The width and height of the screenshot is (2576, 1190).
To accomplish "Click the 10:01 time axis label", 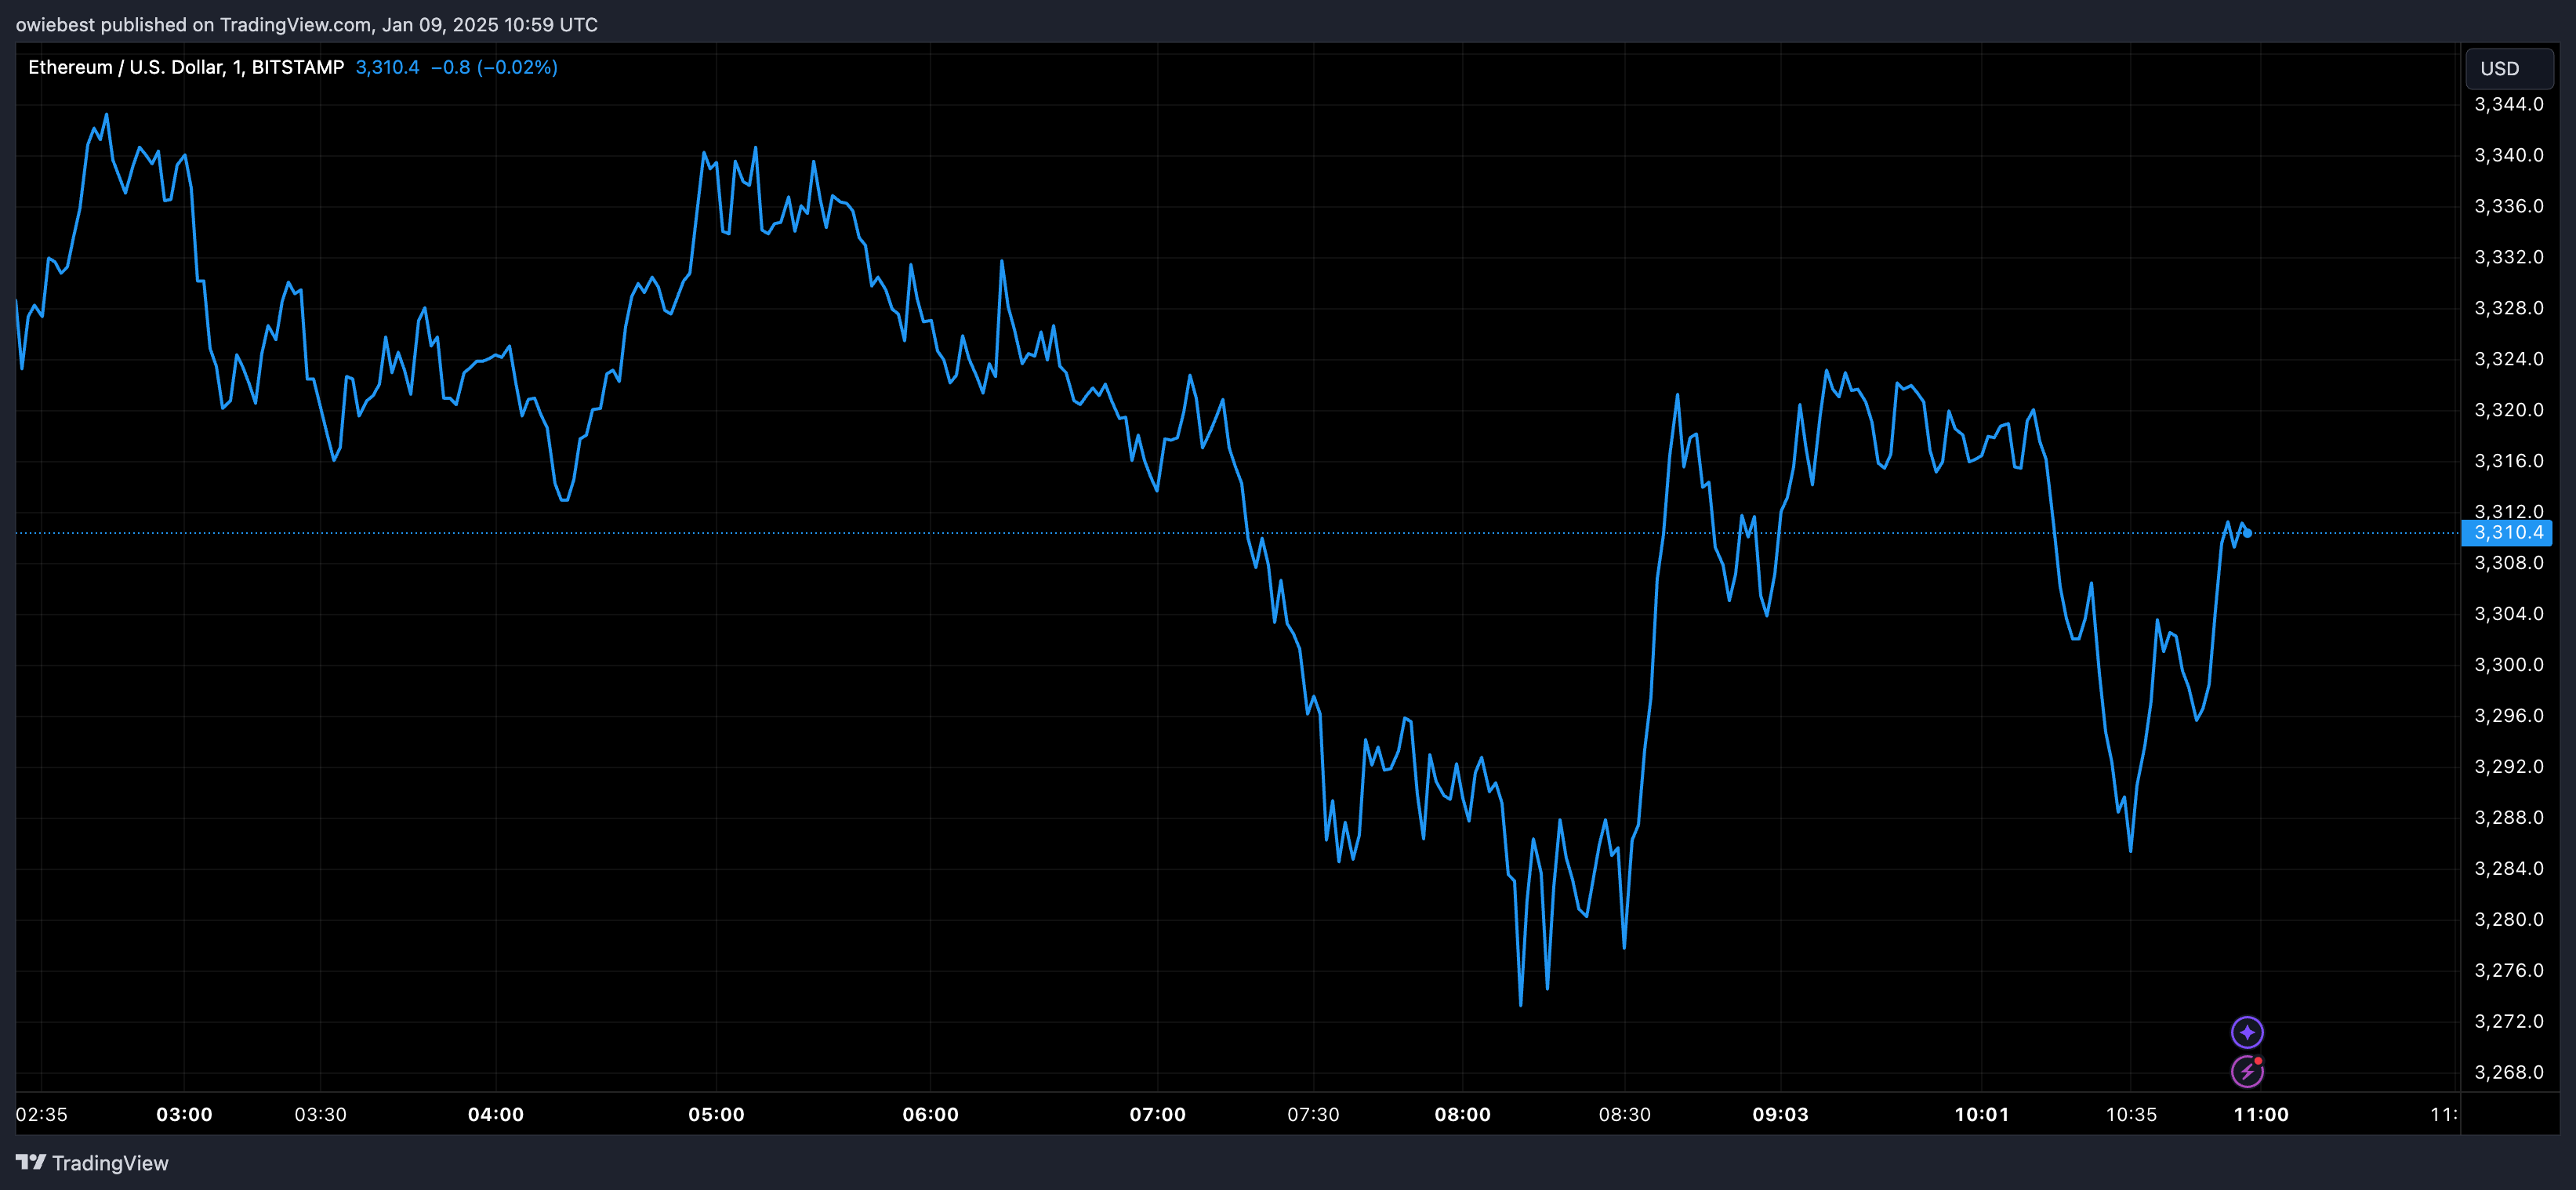I will [x=1981, y=1114].
